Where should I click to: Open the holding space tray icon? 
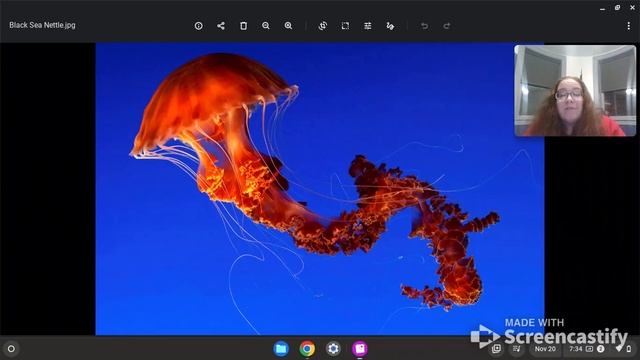[x=517, y=349]
